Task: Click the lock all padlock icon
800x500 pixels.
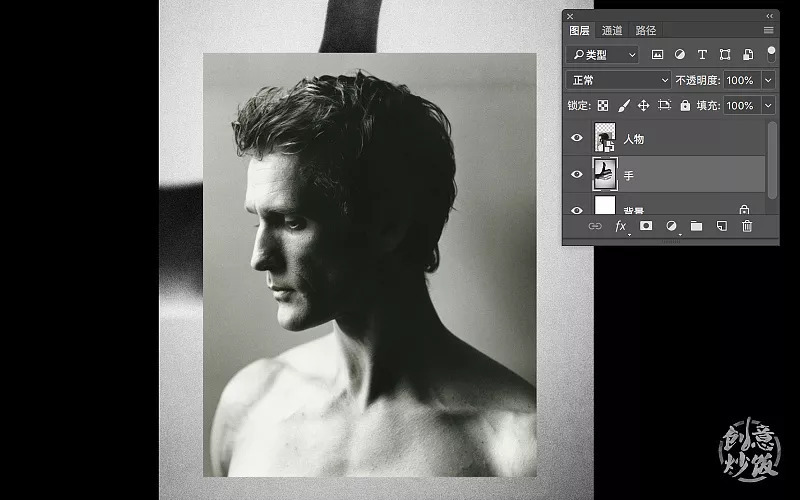Action: 685,105
